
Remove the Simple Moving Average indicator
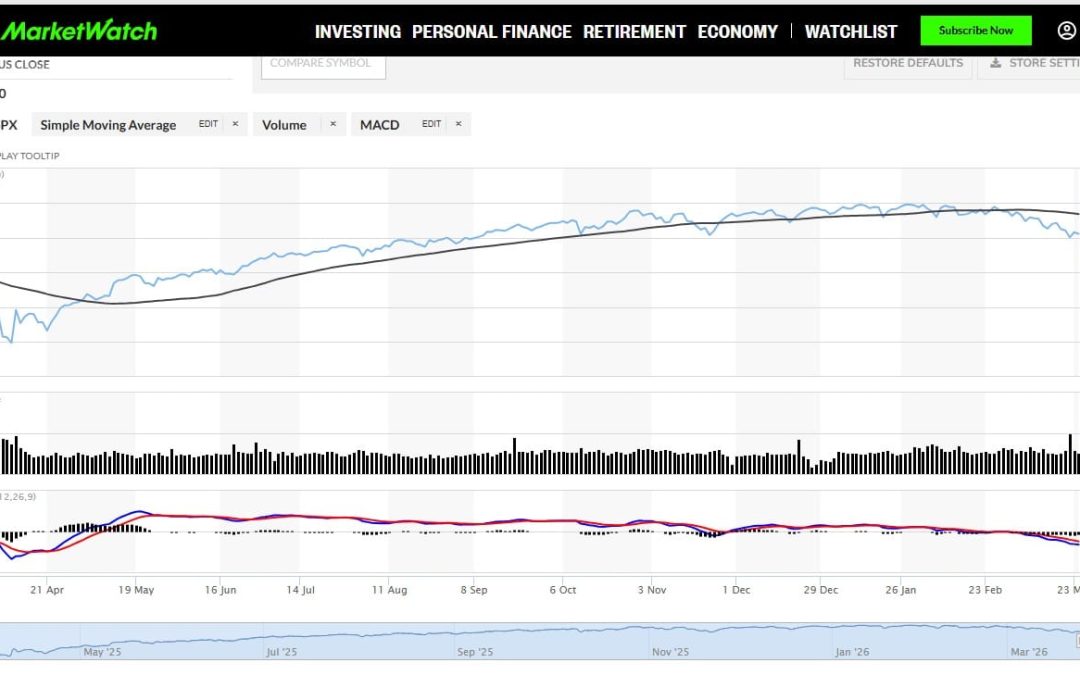[234, 124]
